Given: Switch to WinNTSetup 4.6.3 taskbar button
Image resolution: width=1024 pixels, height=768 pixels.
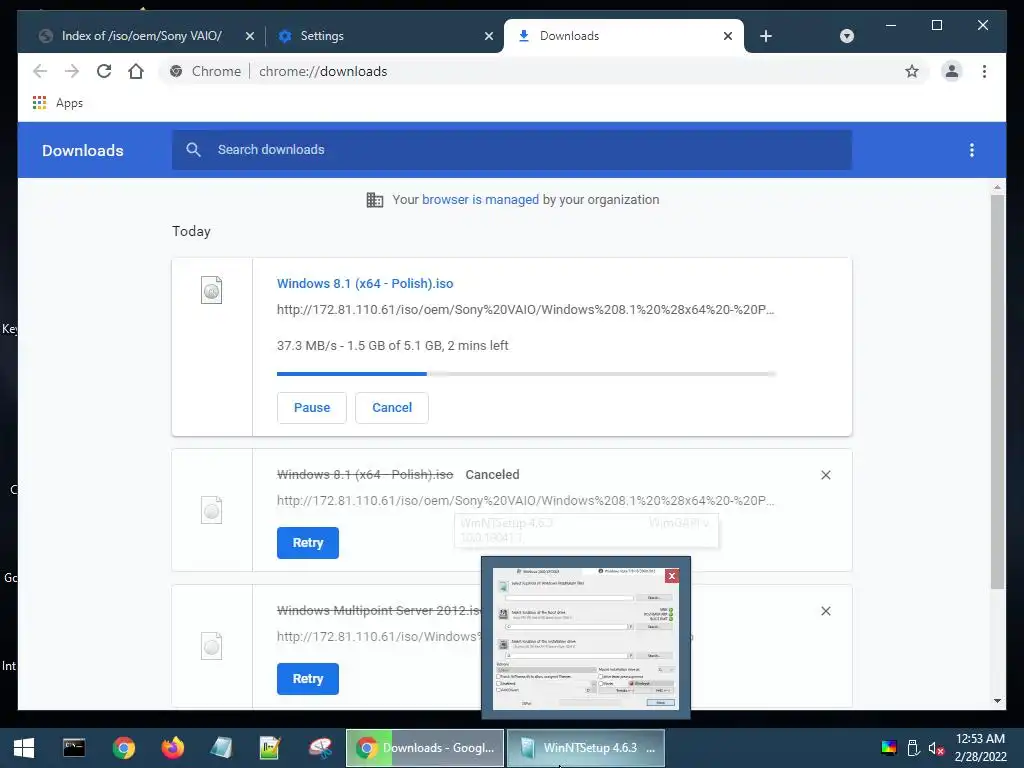Looking at the screenshot, I should 586,748.
